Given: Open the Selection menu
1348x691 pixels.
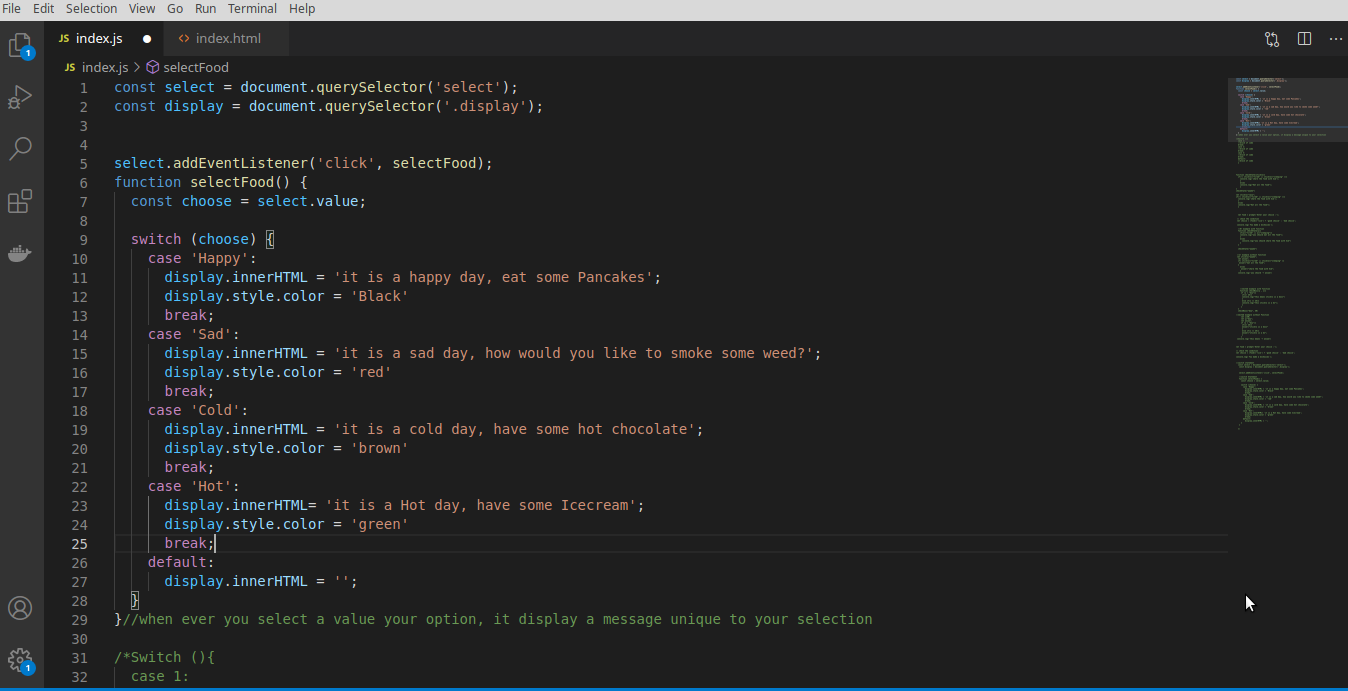Looking at the screenshot, I should 92,8.
